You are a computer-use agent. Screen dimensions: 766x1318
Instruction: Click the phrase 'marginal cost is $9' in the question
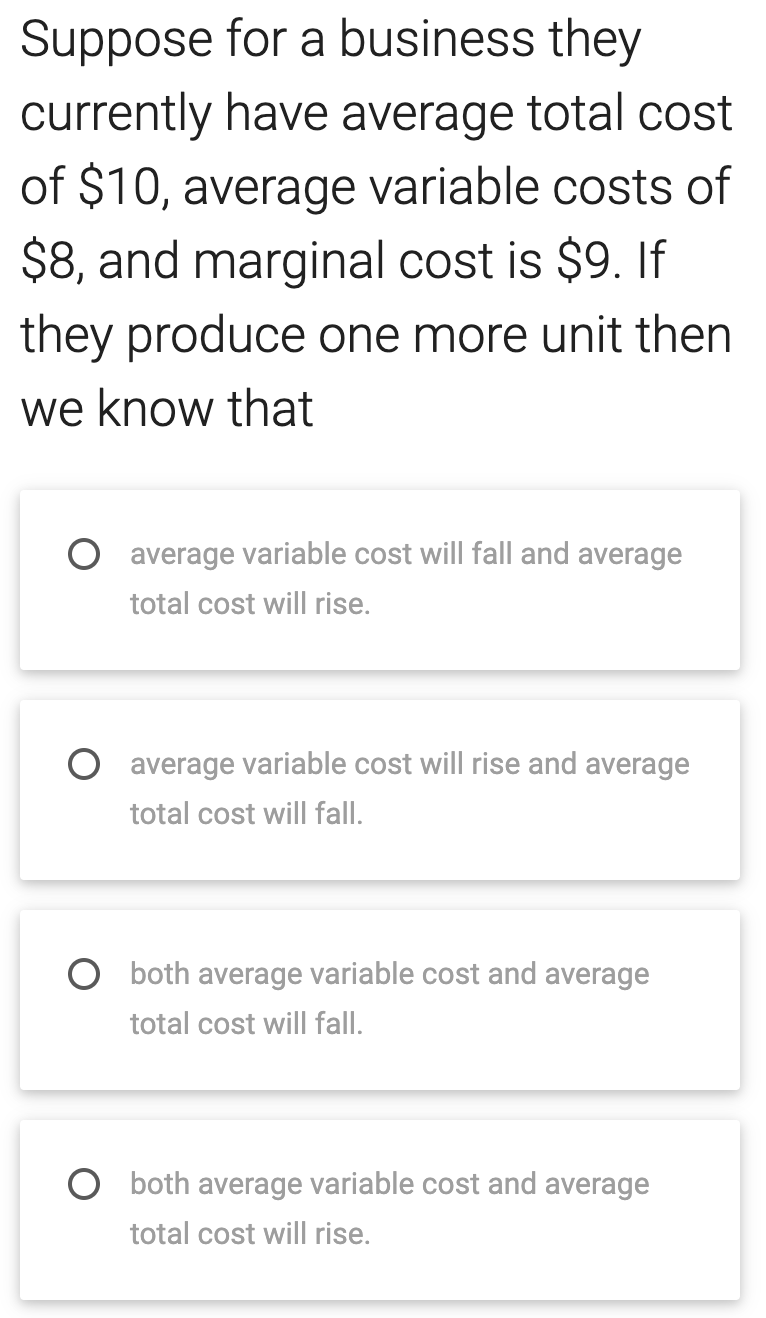coord(400,261)
